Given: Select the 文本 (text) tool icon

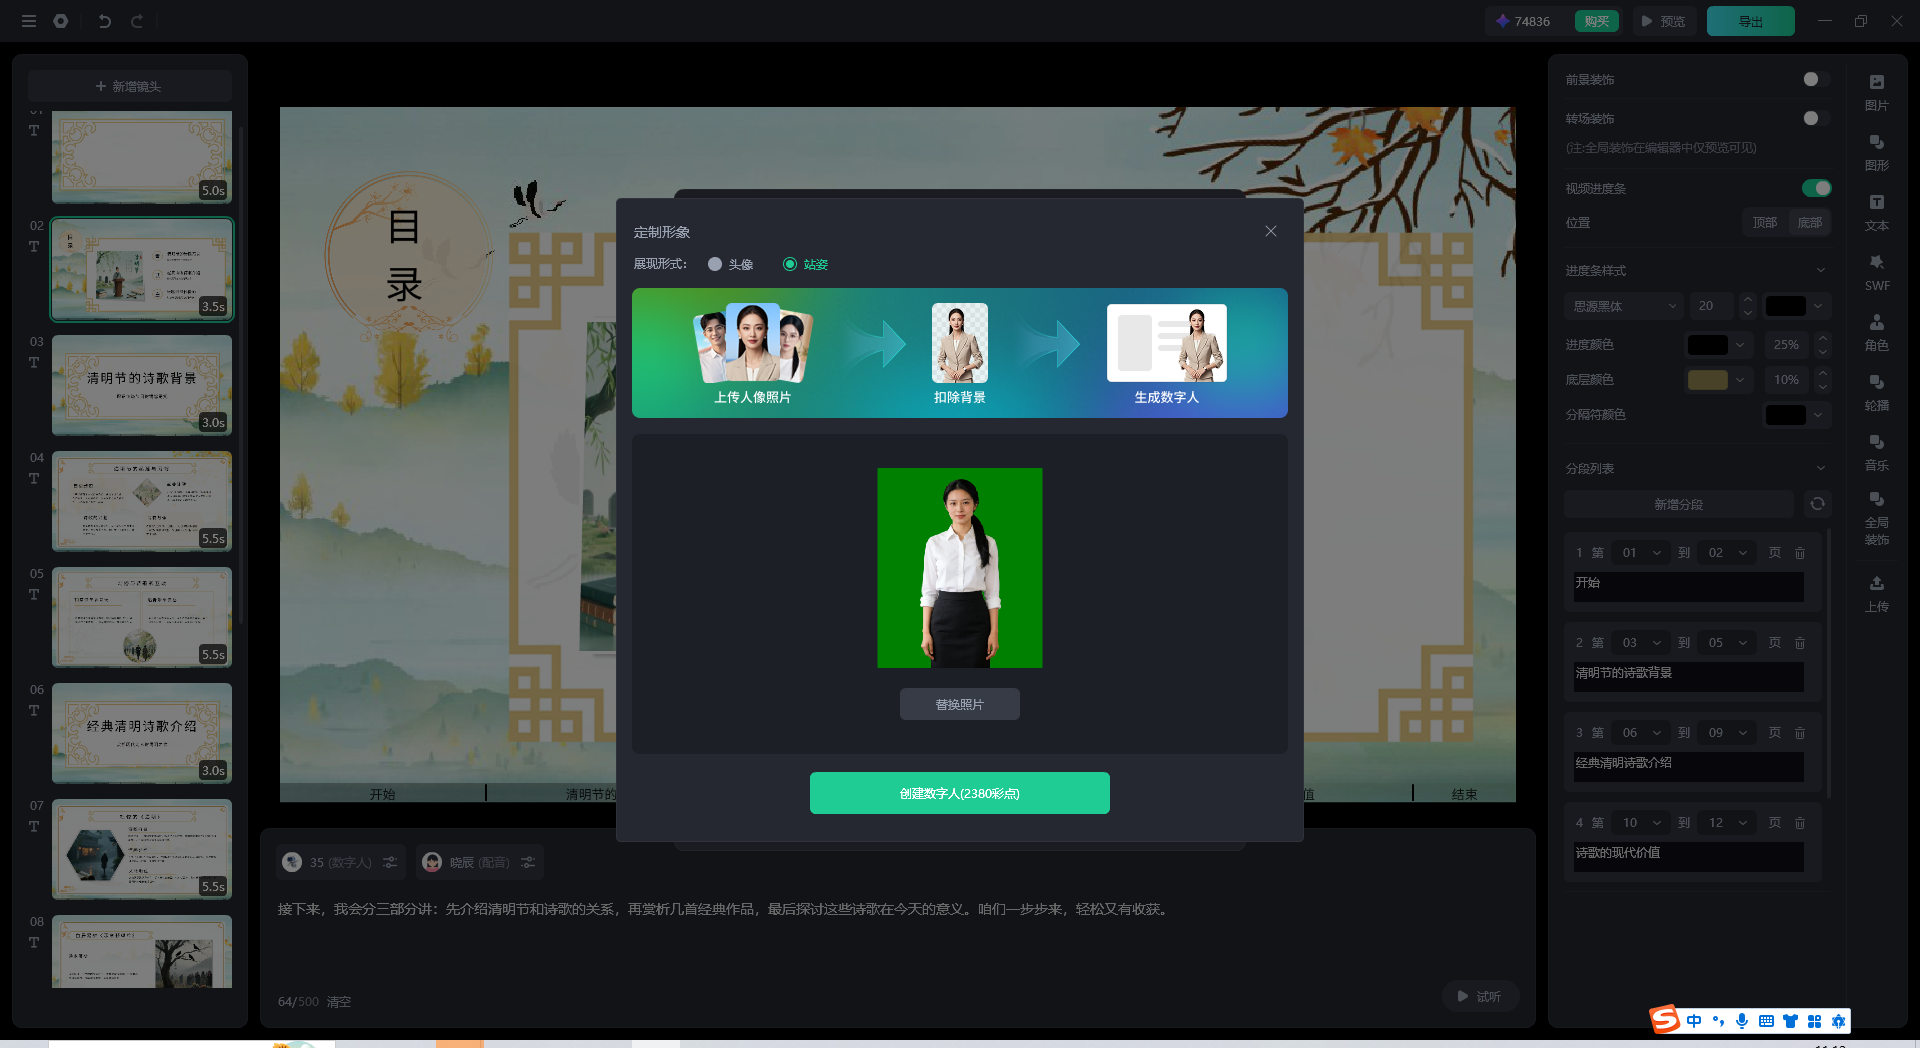Looking at the screenshot, I should (x=1876, y=210).
